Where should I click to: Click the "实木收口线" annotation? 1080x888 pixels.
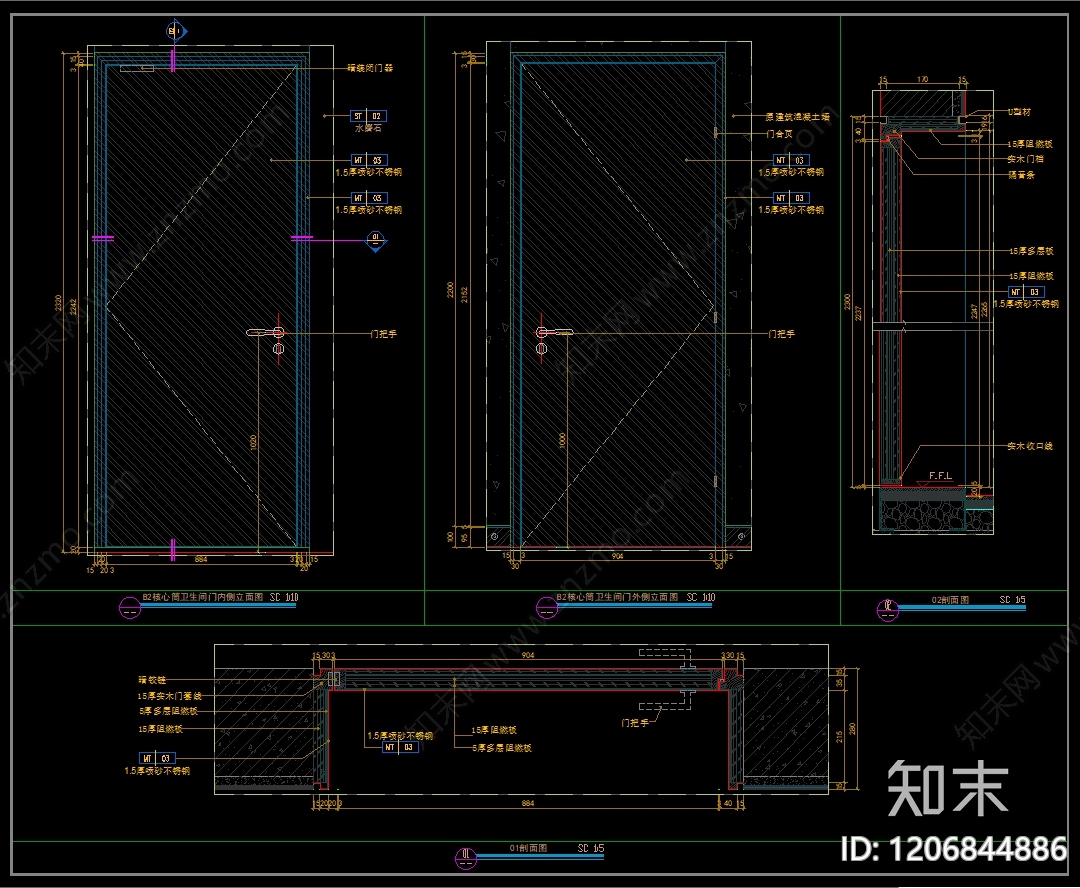pyautogui.click(x=1030, y=446)
